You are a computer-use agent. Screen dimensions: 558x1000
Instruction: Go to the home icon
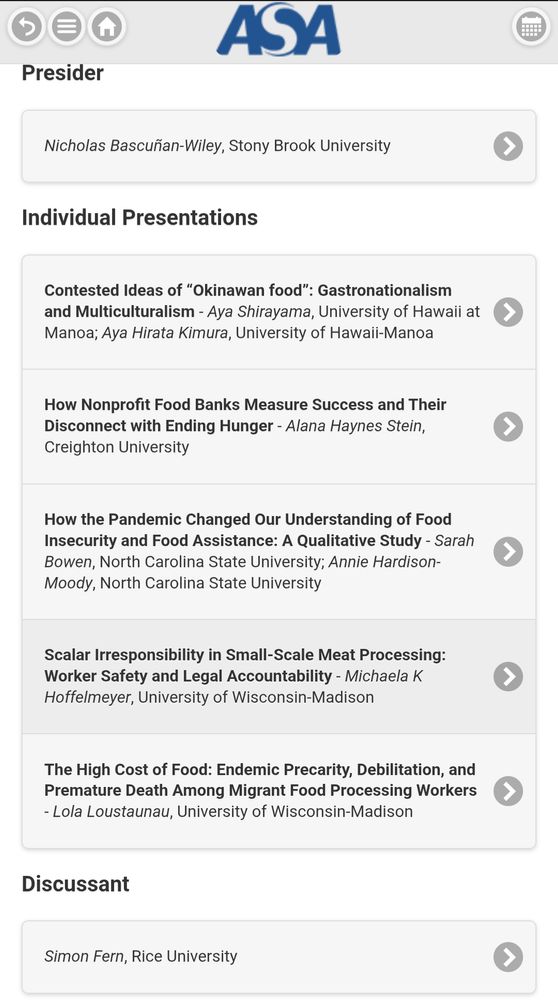coord(107,27)
